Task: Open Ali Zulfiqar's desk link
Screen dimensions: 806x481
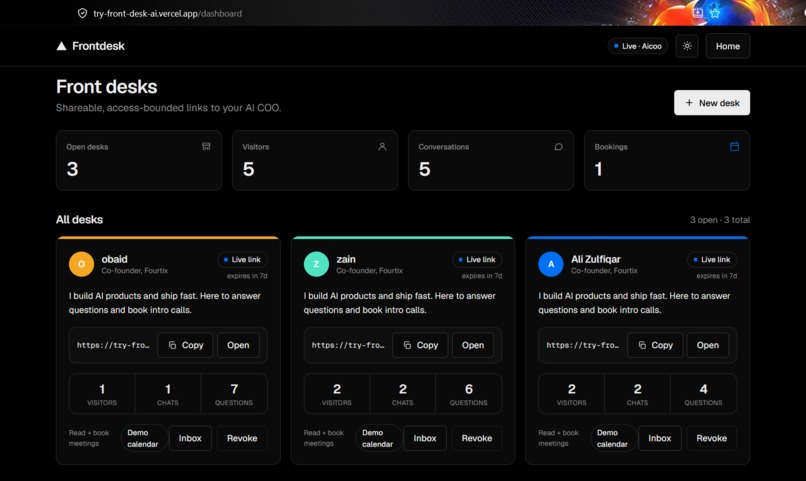Action: [708, 345]
